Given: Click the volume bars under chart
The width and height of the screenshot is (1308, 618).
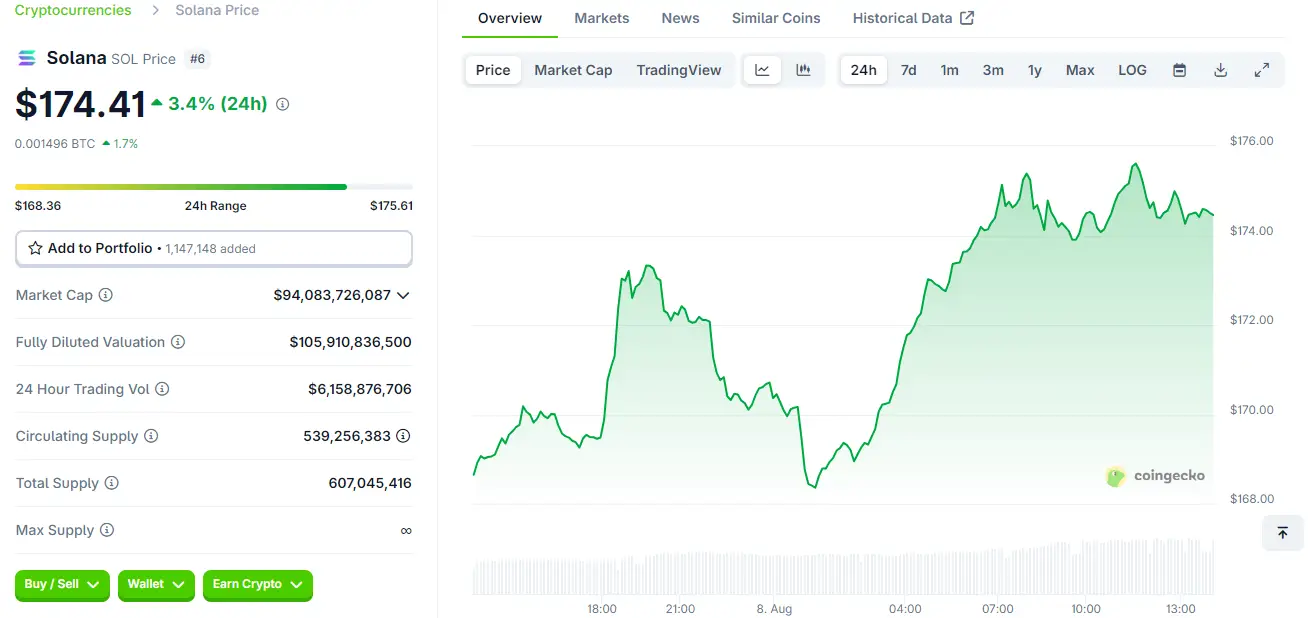Looking at the screenshot, I should coord(843,568).
